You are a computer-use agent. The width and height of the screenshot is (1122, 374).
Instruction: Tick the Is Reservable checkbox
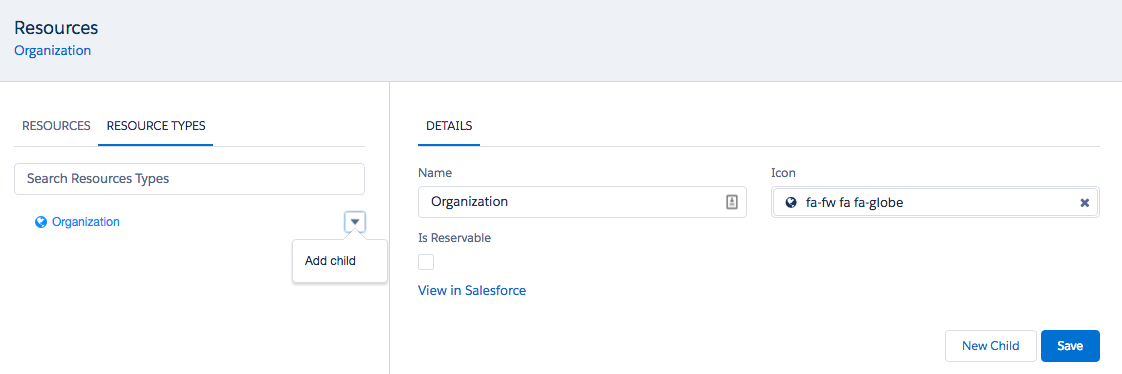tap(426, 262)
